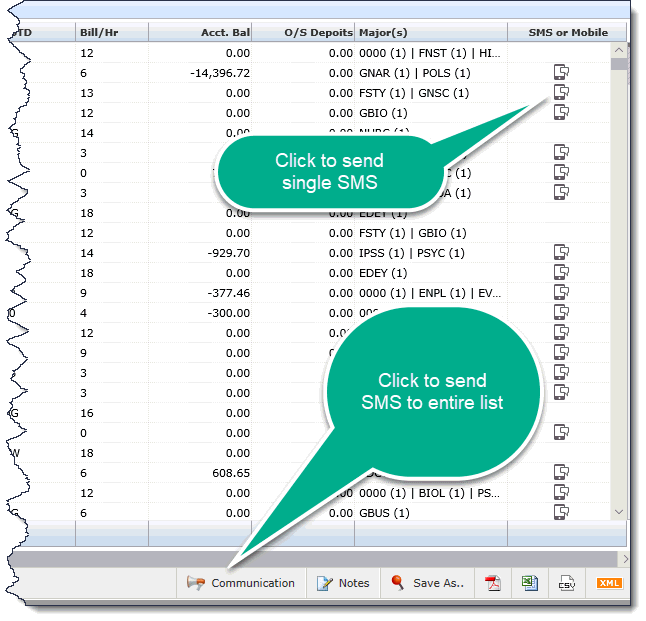Click SMS icon for FSTY | GNSC row

(x=561, y=93)
